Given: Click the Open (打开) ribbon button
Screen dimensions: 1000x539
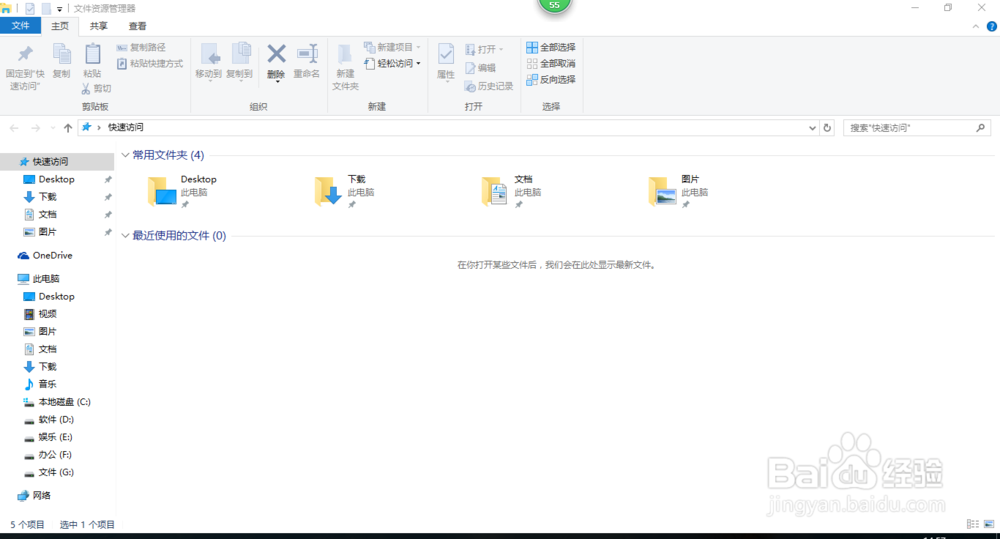Looking at the screenshot, I should click(484, 49).
